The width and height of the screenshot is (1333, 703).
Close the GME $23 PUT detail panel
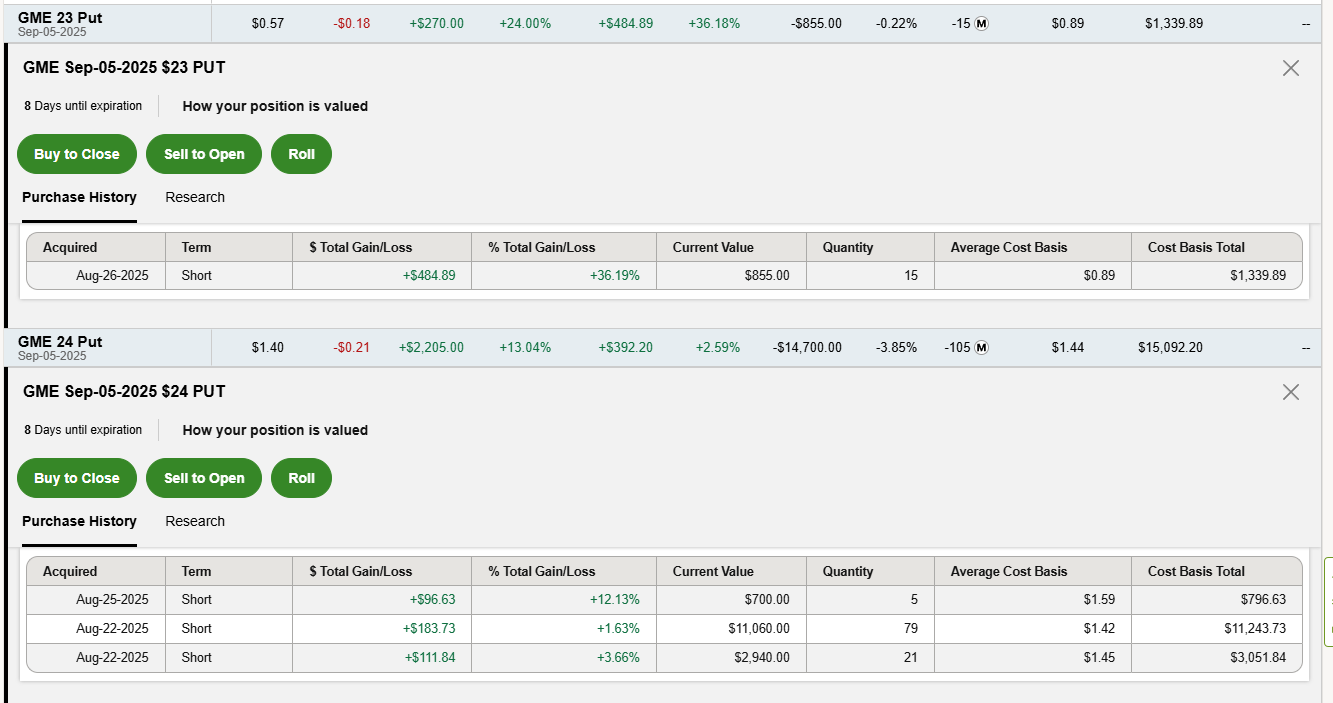(1291, 68)
